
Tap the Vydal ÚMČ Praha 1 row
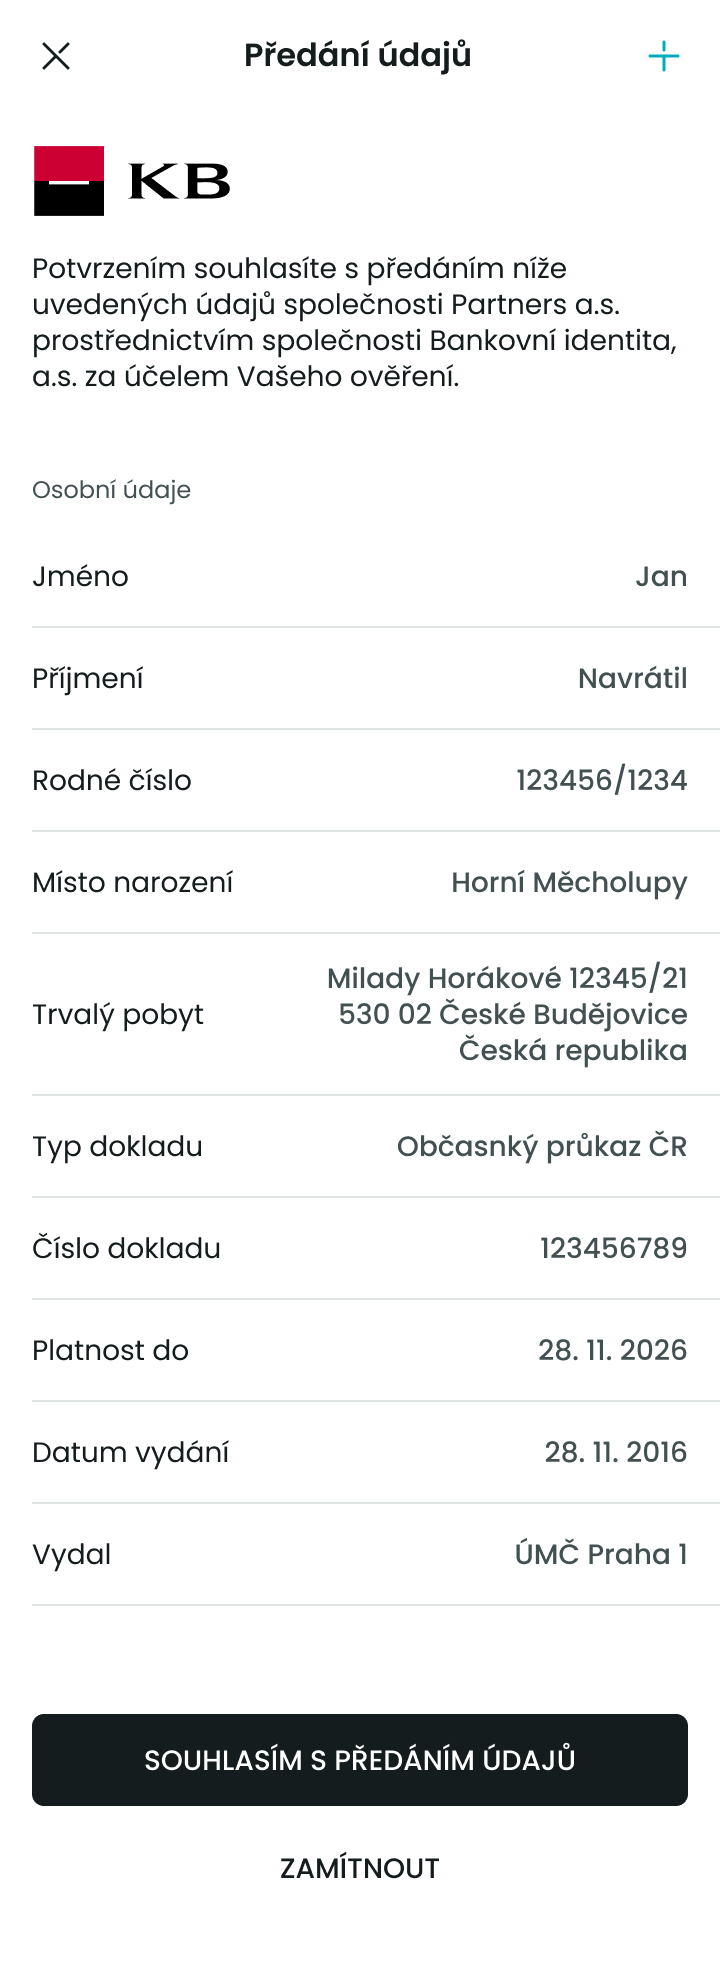tap(360, 1555)
